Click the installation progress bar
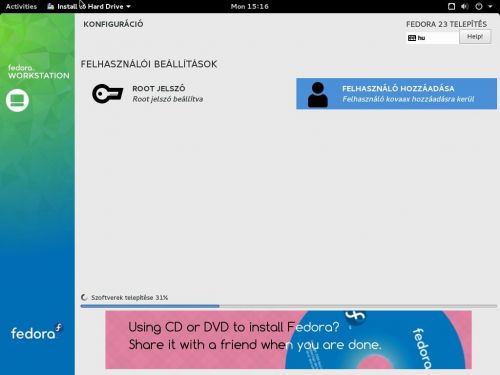This screenshot has width=500, height=375. (289, 306)
